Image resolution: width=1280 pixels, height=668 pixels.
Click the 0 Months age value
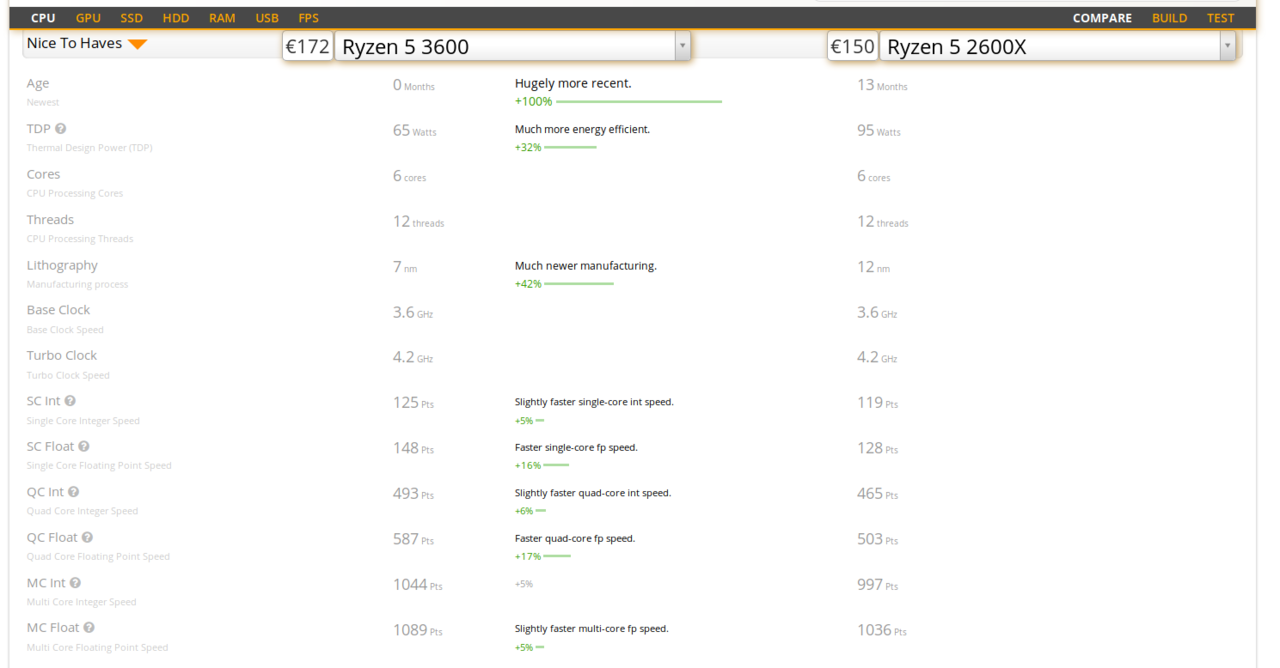pyautogui.click(x=414, y=85)
